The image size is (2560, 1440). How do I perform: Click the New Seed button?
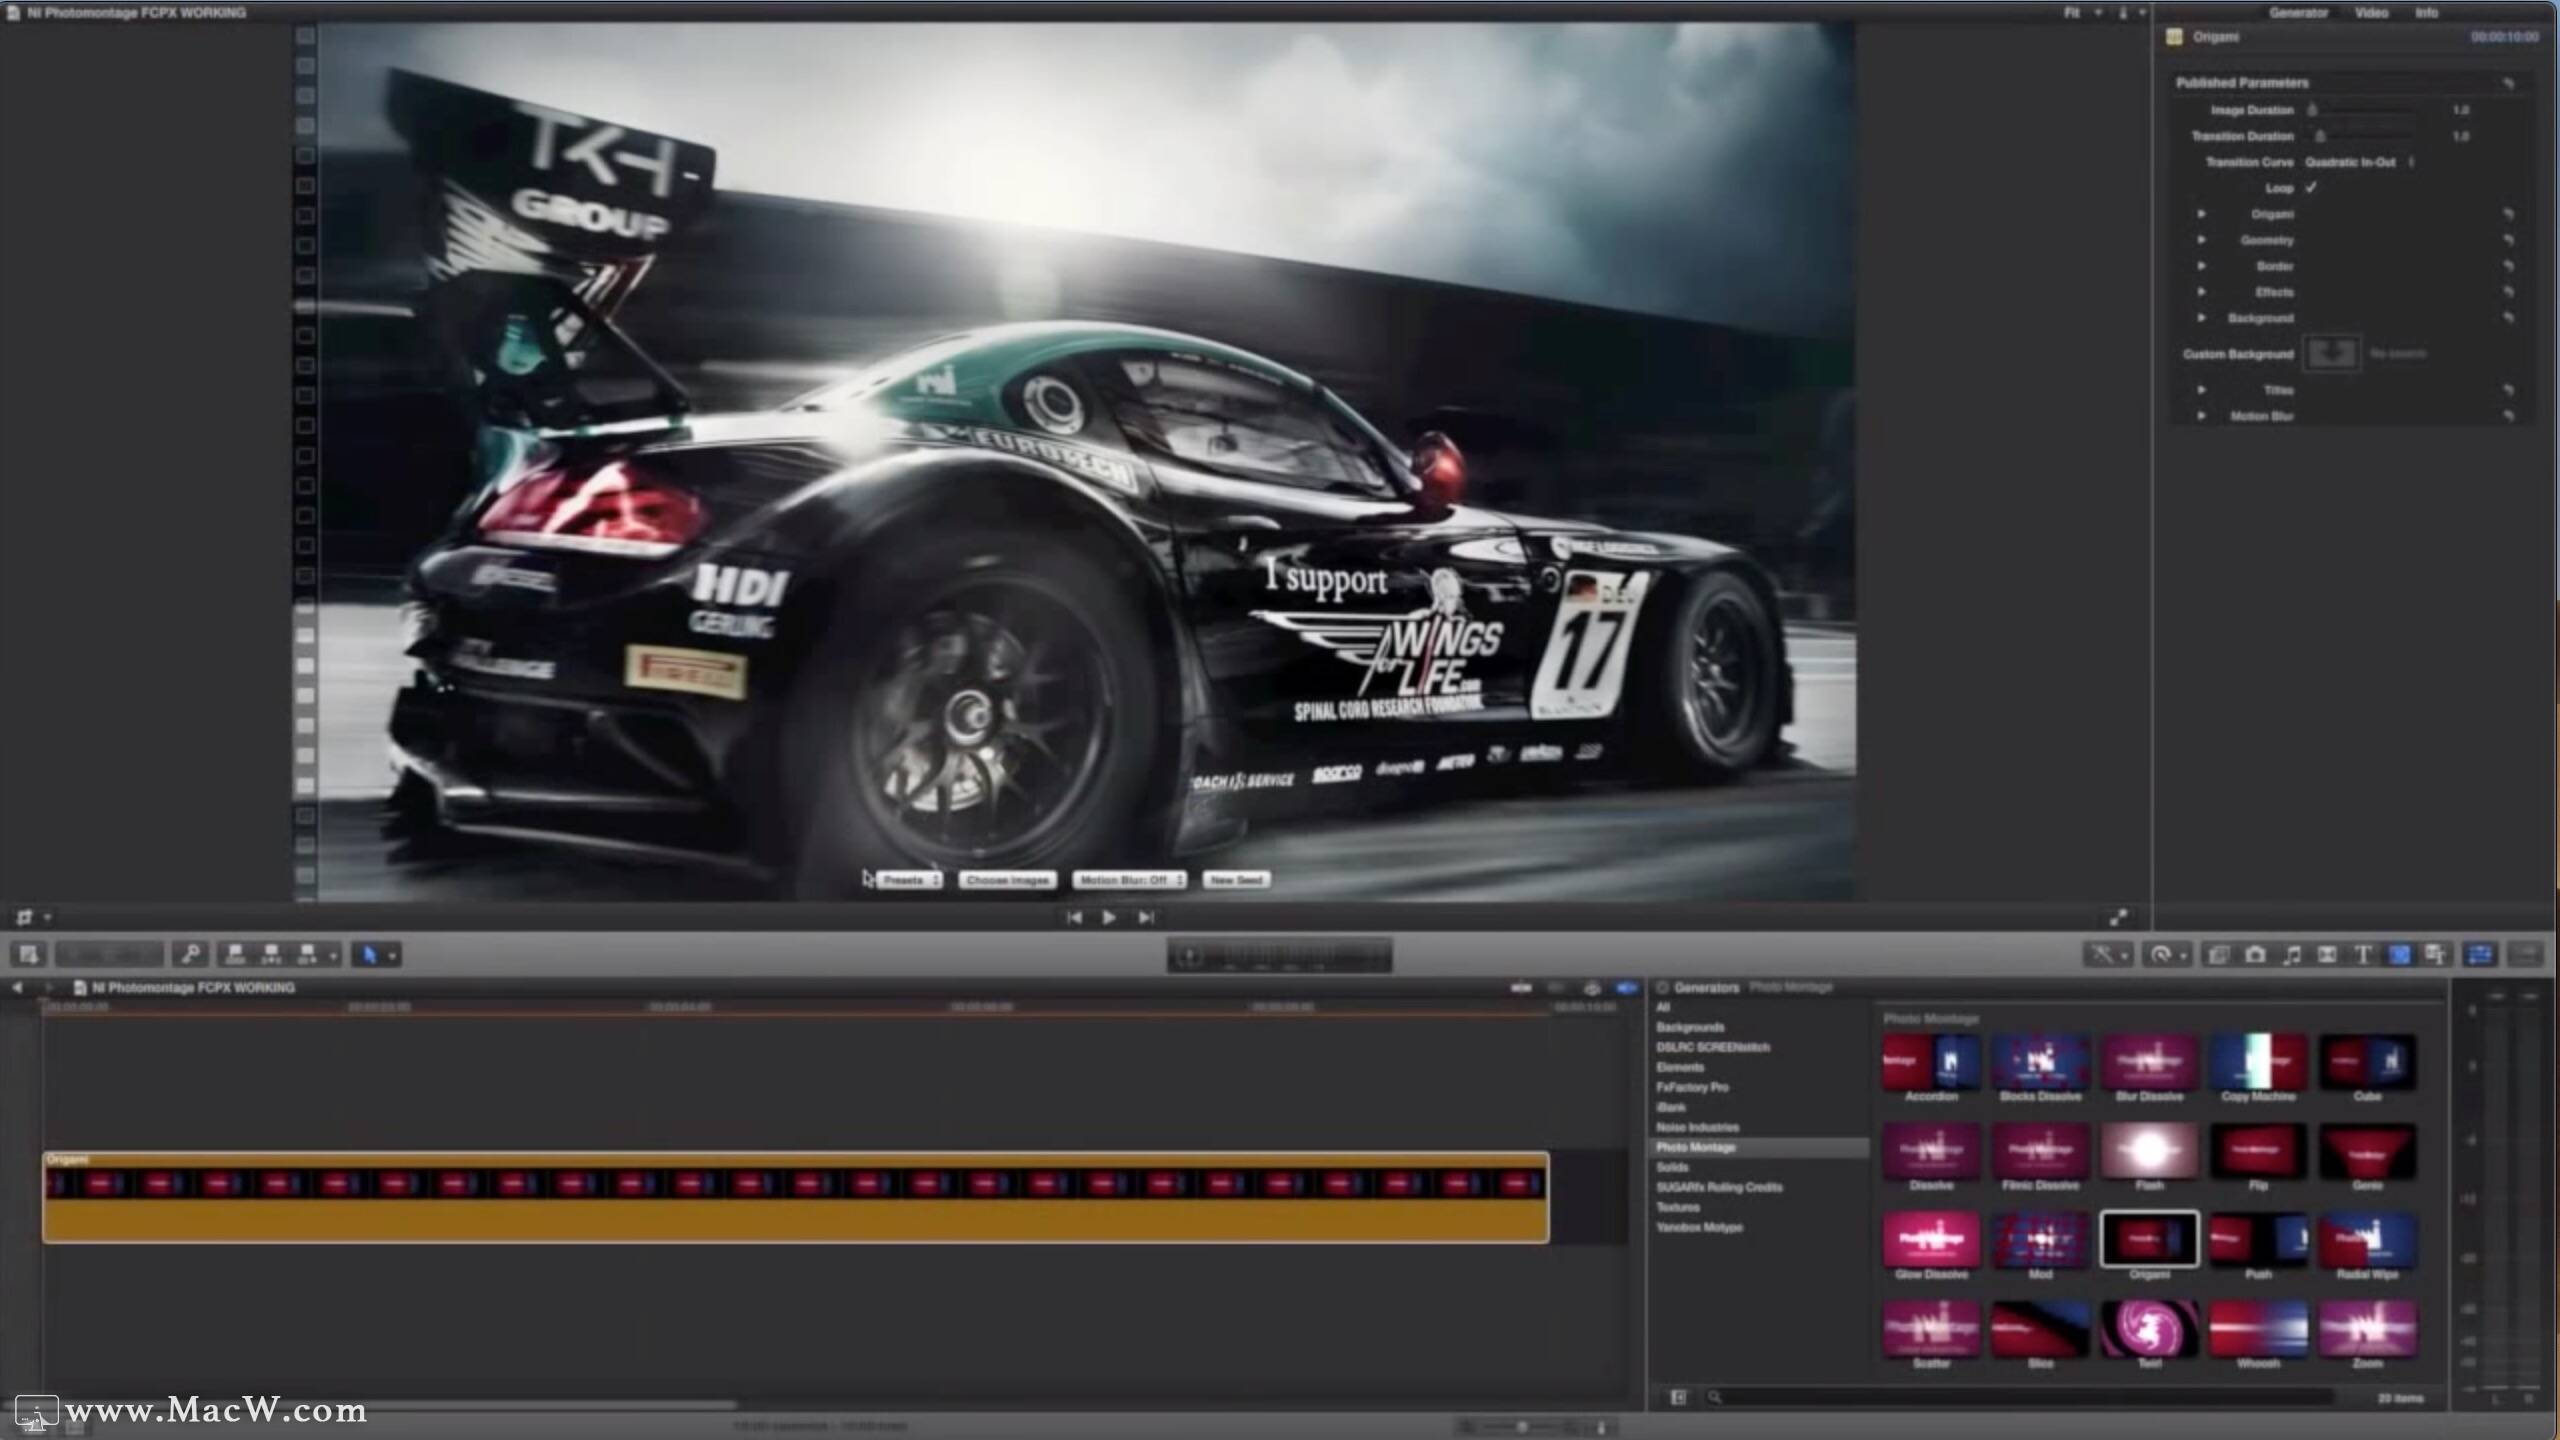[1236, 880]
